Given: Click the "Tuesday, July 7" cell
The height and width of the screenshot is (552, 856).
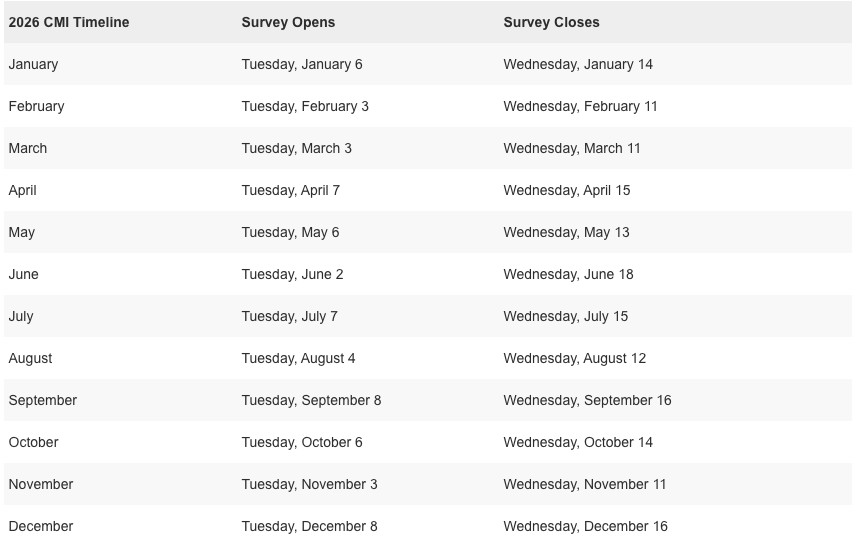Looking at the screenshot, I should (289, 316).
